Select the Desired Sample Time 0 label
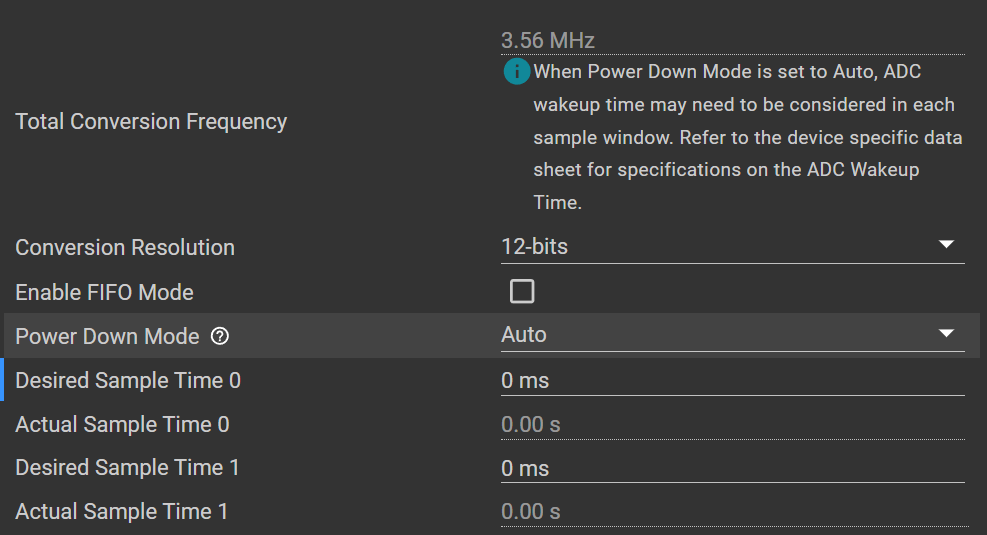The width and height of the screenshot is (987, 535). coord(128,381)
